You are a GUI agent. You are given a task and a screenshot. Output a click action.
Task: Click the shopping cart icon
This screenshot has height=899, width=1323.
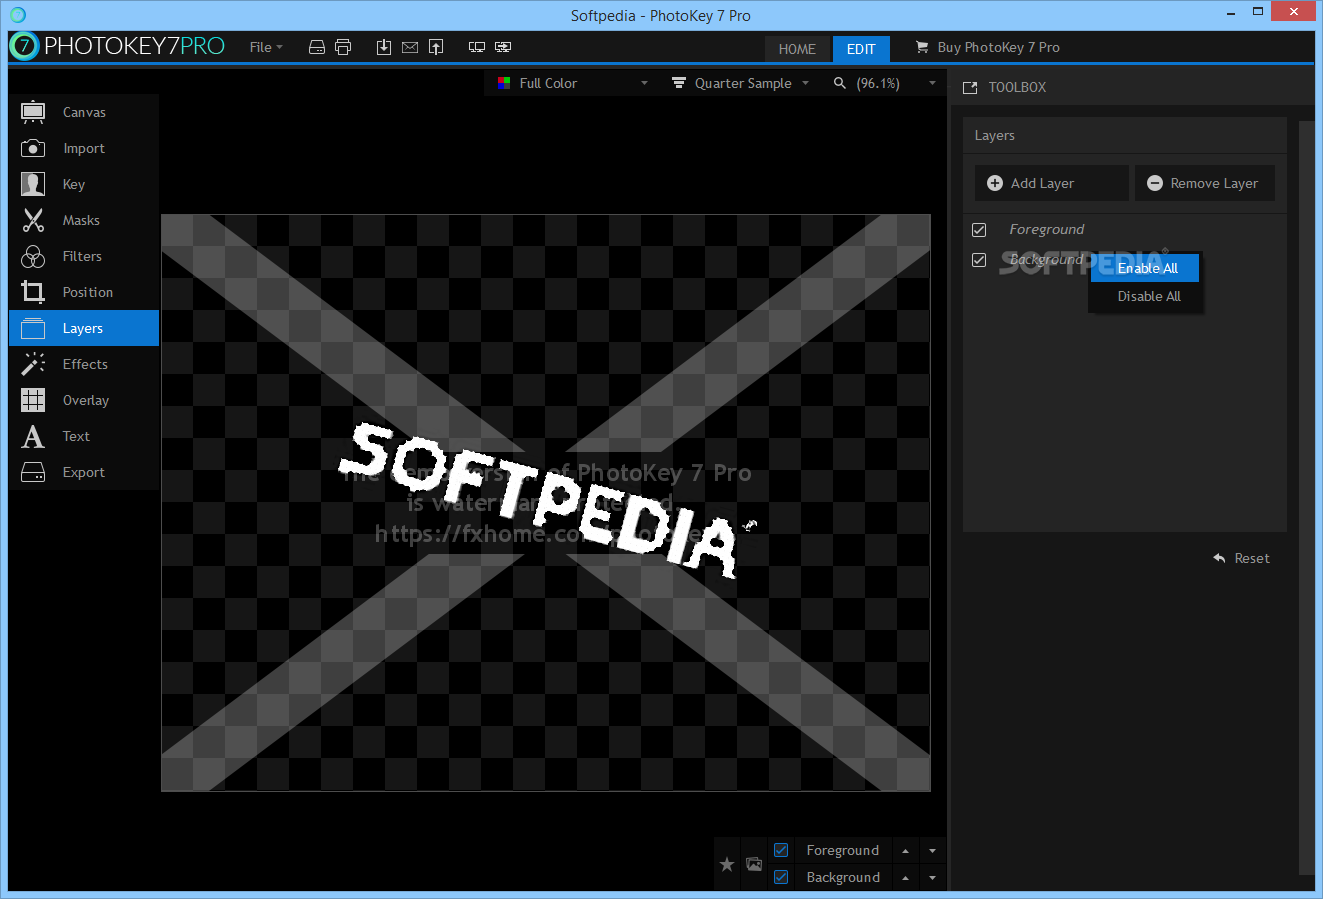(x=922, y=47)
